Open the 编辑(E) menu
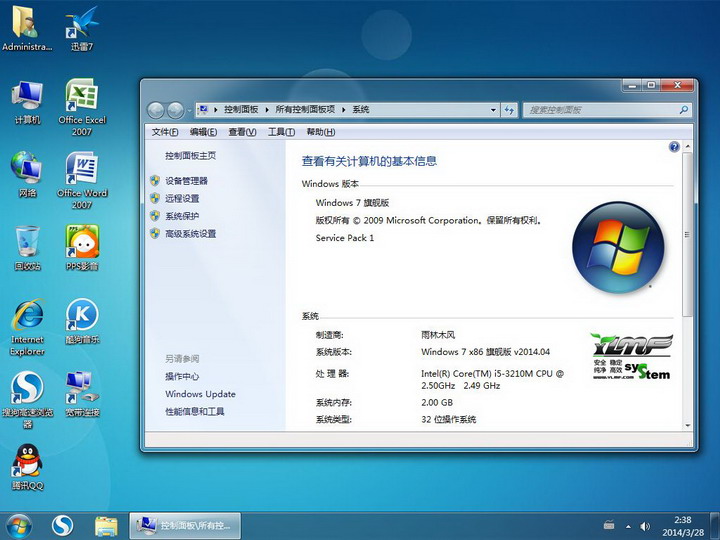Viewport: 720px width, 540px height. (203, 132)
